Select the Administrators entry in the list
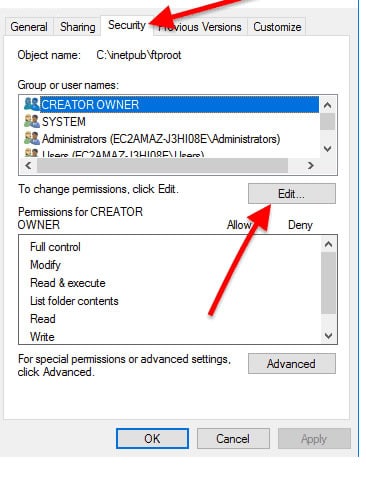The height and width of the screenshot is (482, 366). (161, 139)
